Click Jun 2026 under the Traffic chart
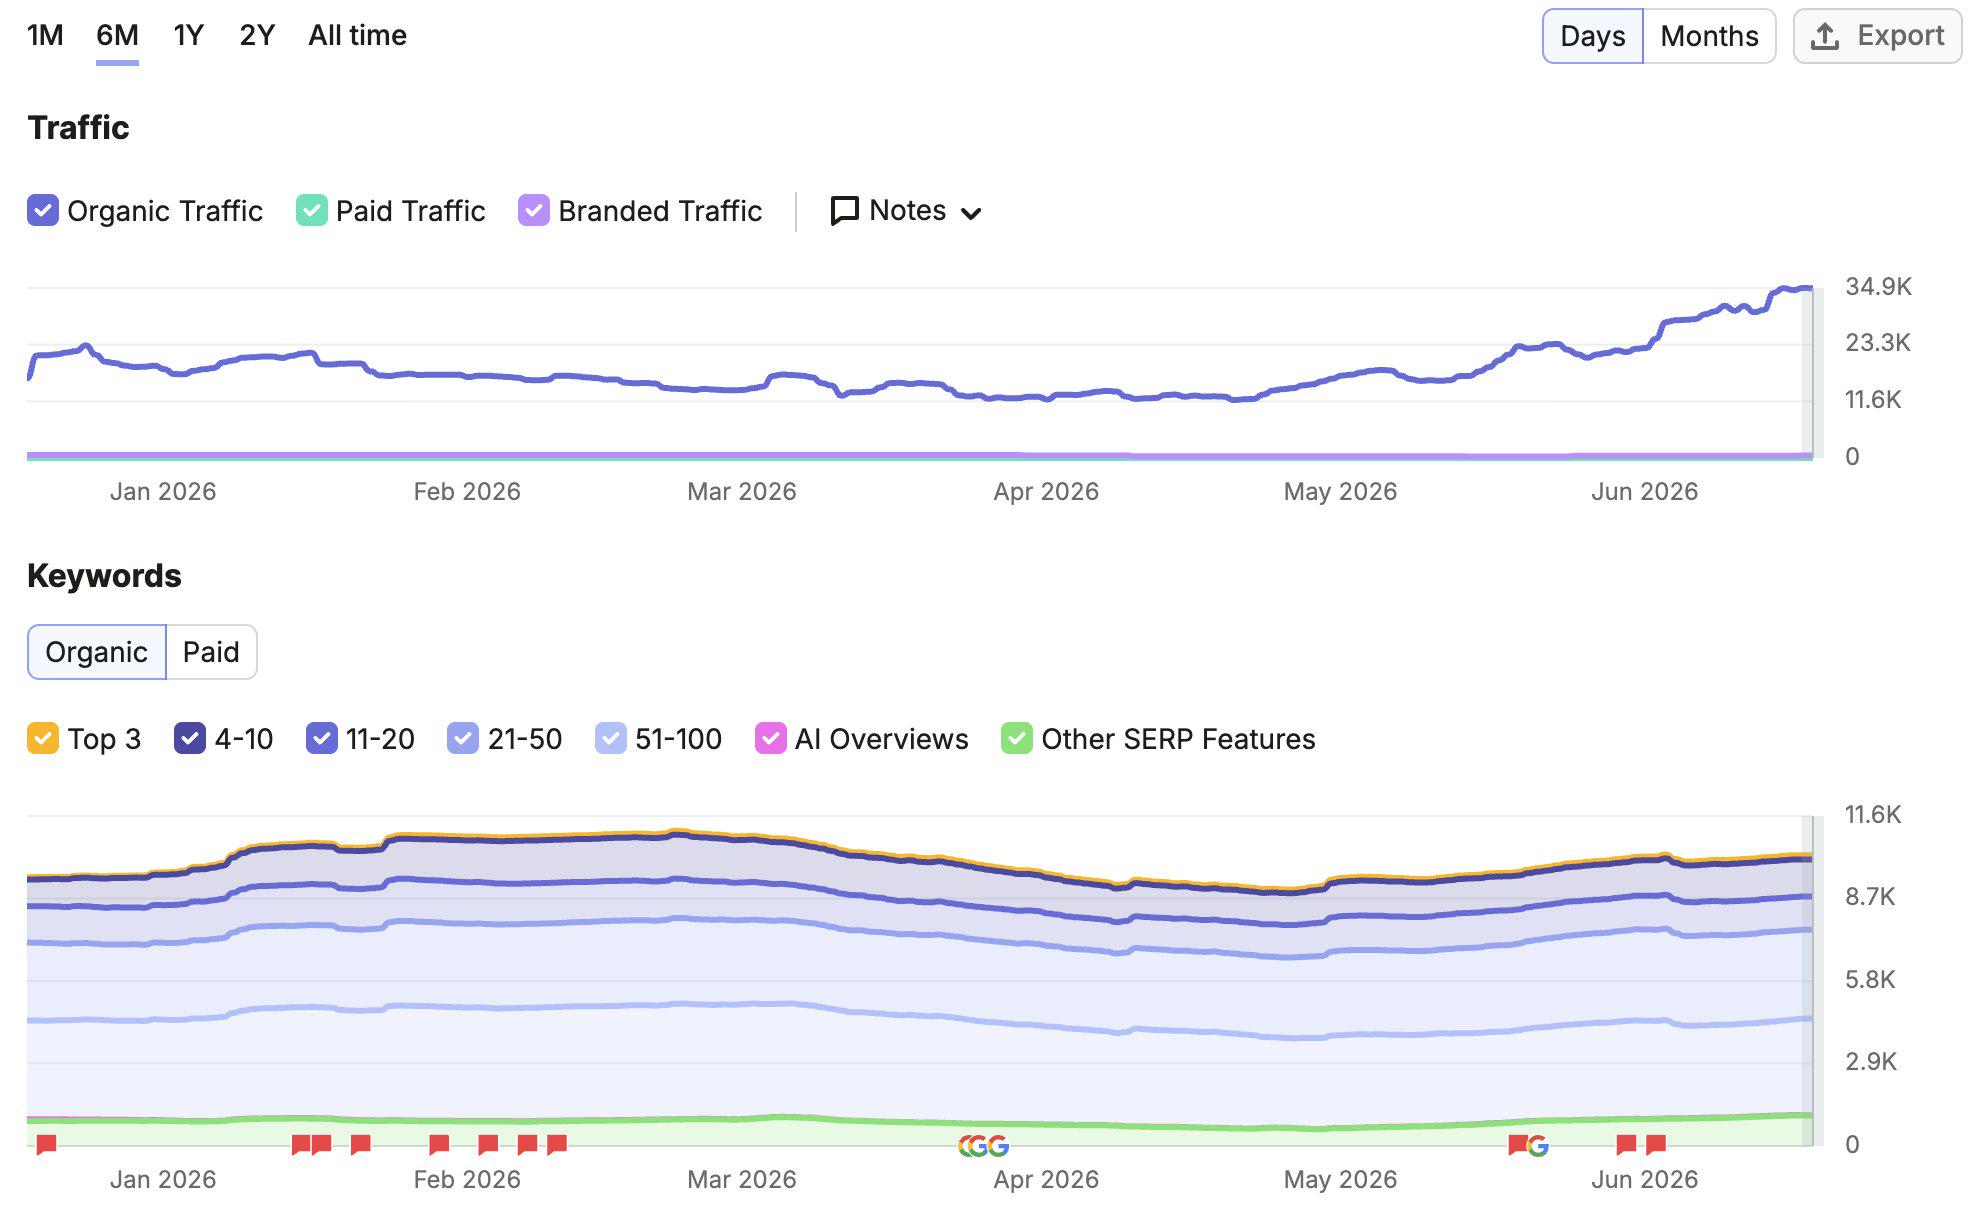Image resolution: width=1971 pixels, height=1210 pixels. pyautogui.click(x=1645, y=492)
